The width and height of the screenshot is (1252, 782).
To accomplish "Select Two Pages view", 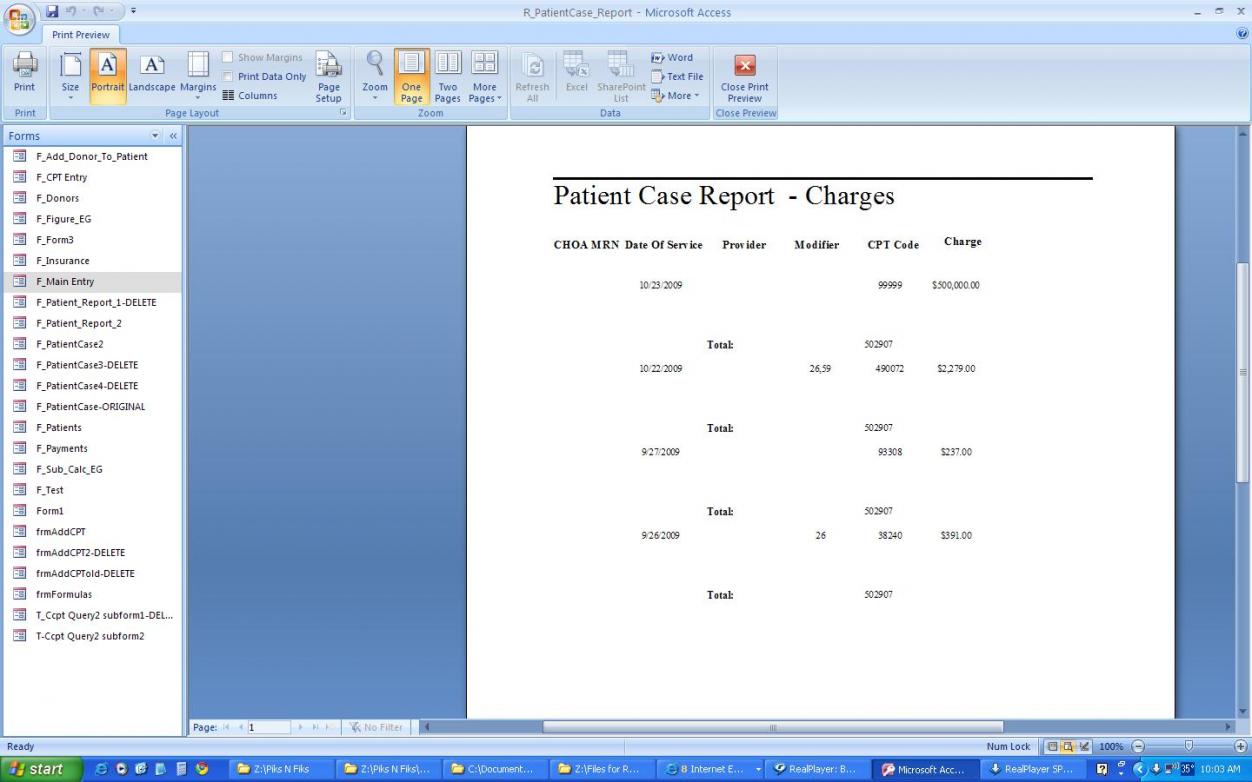I will coord(448,75).
